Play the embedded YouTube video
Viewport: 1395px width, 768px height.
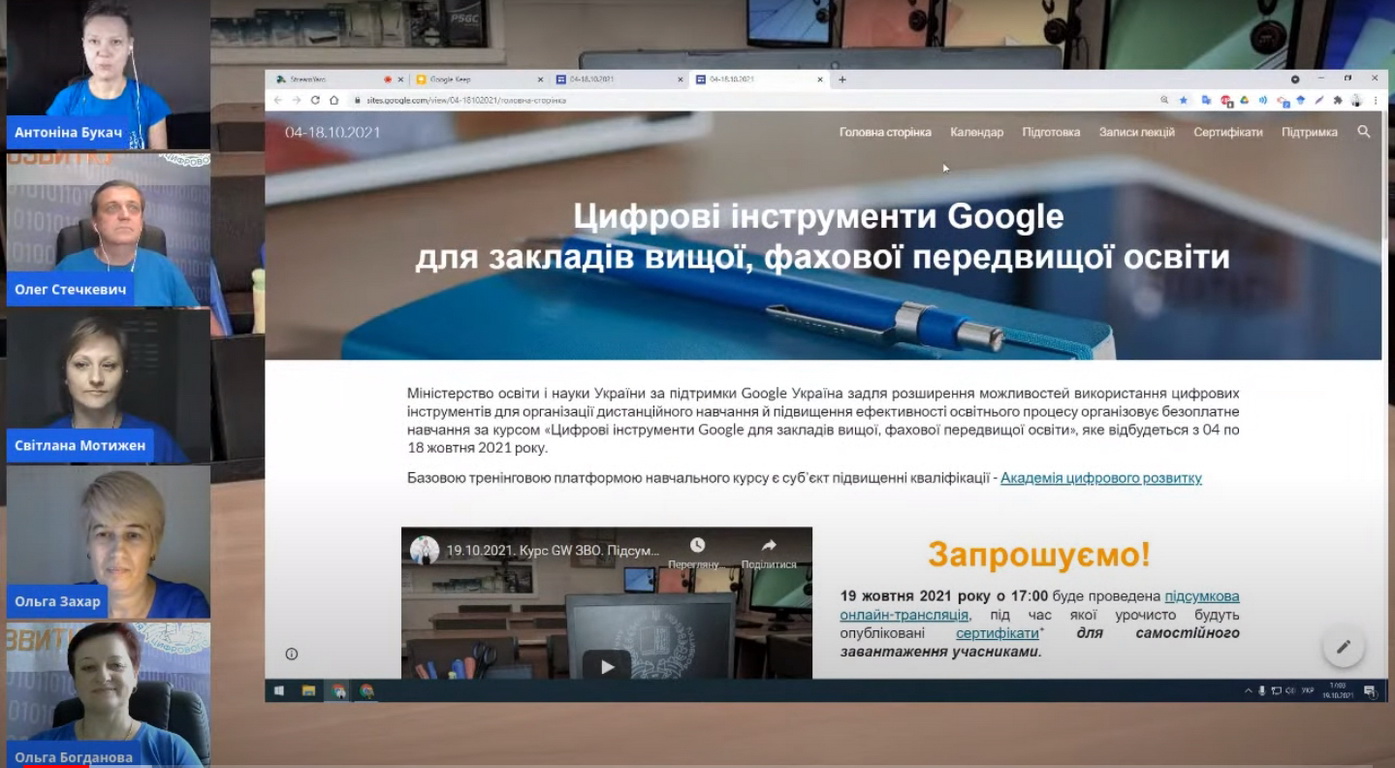[x=607, y=666]
